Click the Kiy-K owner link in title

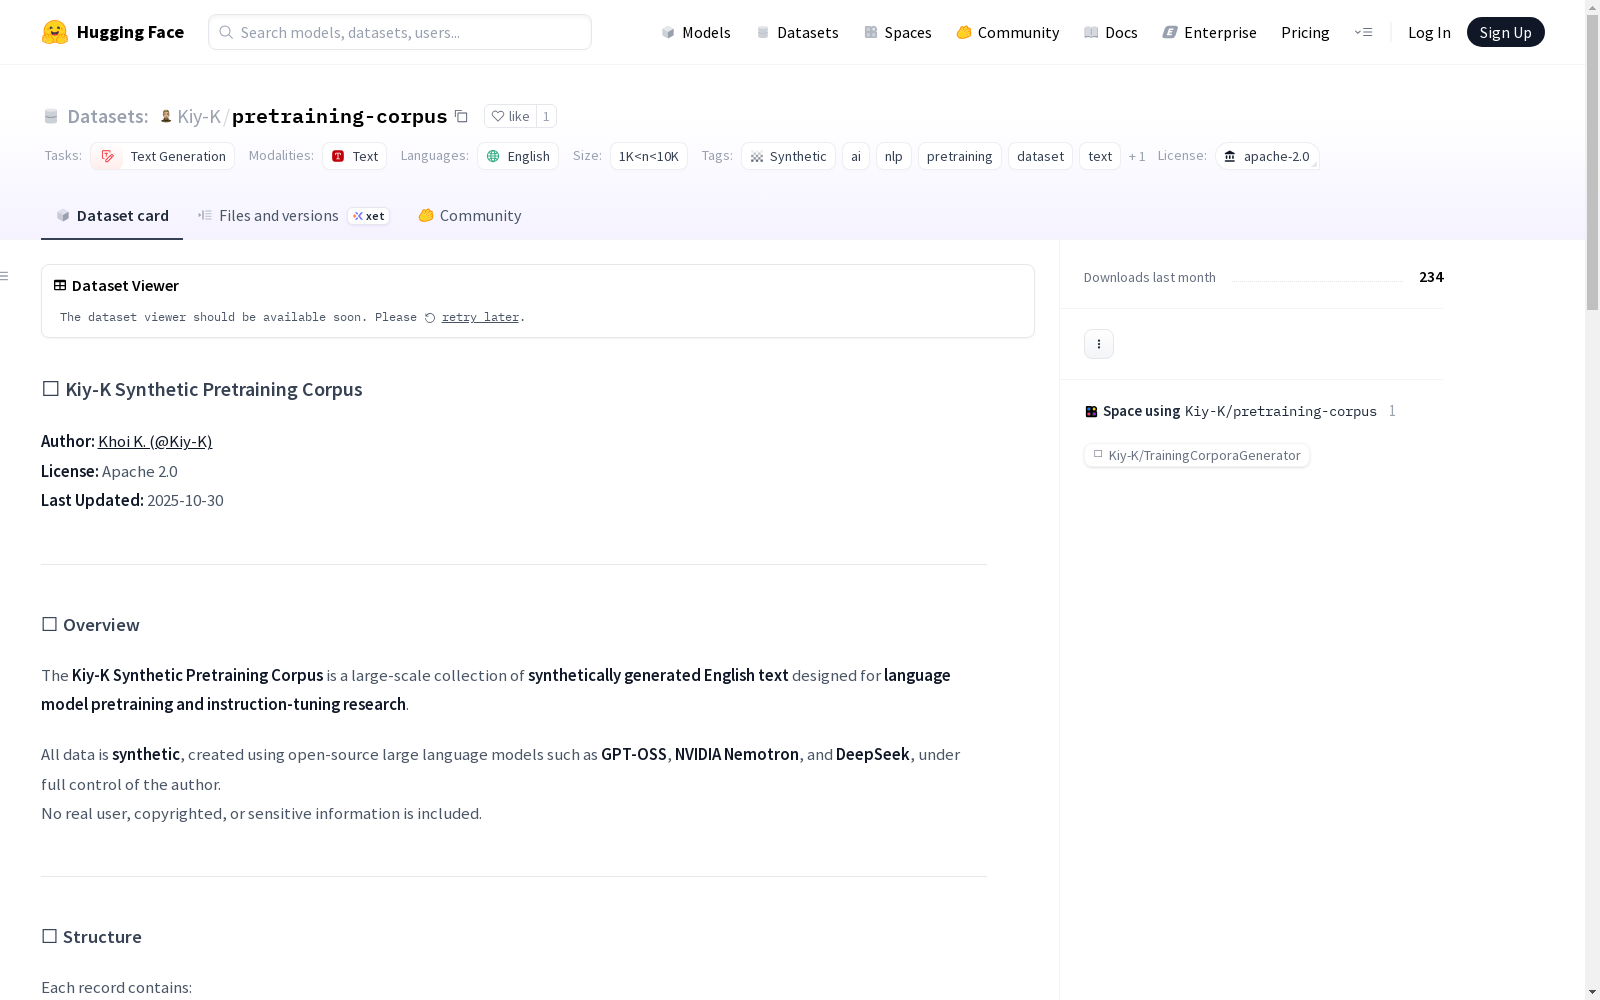(x=199, y=116)
